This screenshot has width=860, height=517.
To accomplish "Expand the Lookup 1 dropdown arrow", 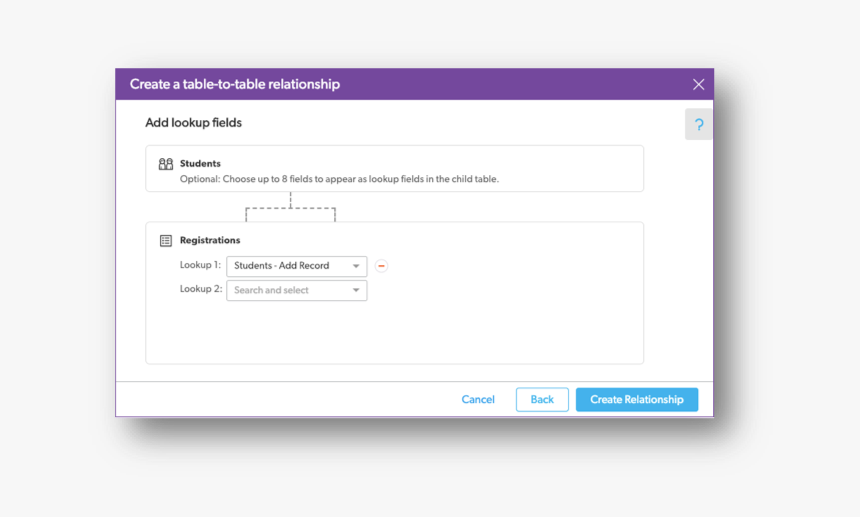I will [356, 266].
